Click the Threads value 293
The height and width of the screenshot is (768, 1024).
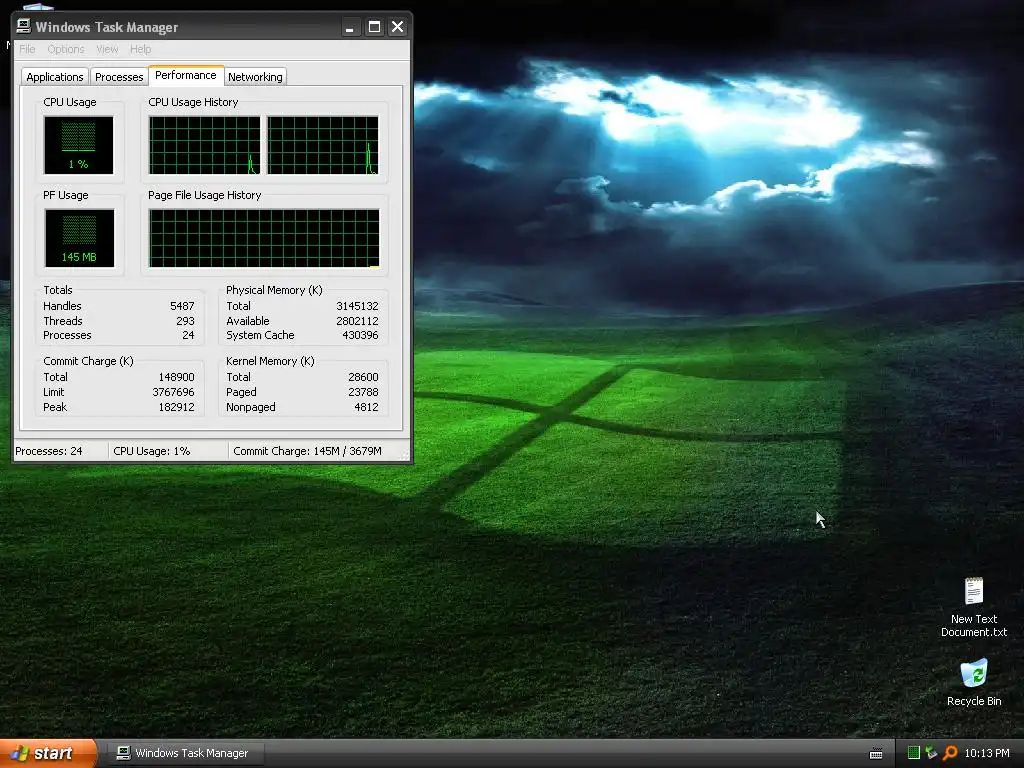[x=185, y=321]
